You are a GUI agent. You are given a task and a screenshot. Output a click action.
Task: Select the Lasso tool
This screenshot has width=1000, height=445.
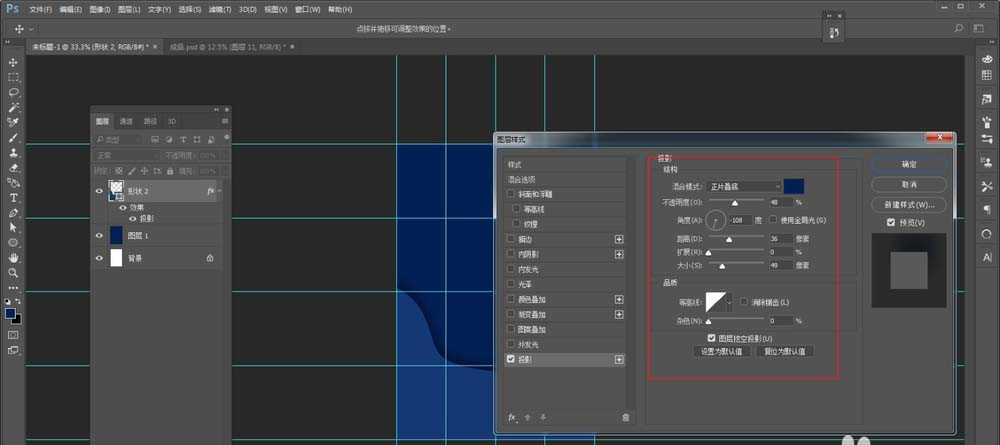[14, 92]
